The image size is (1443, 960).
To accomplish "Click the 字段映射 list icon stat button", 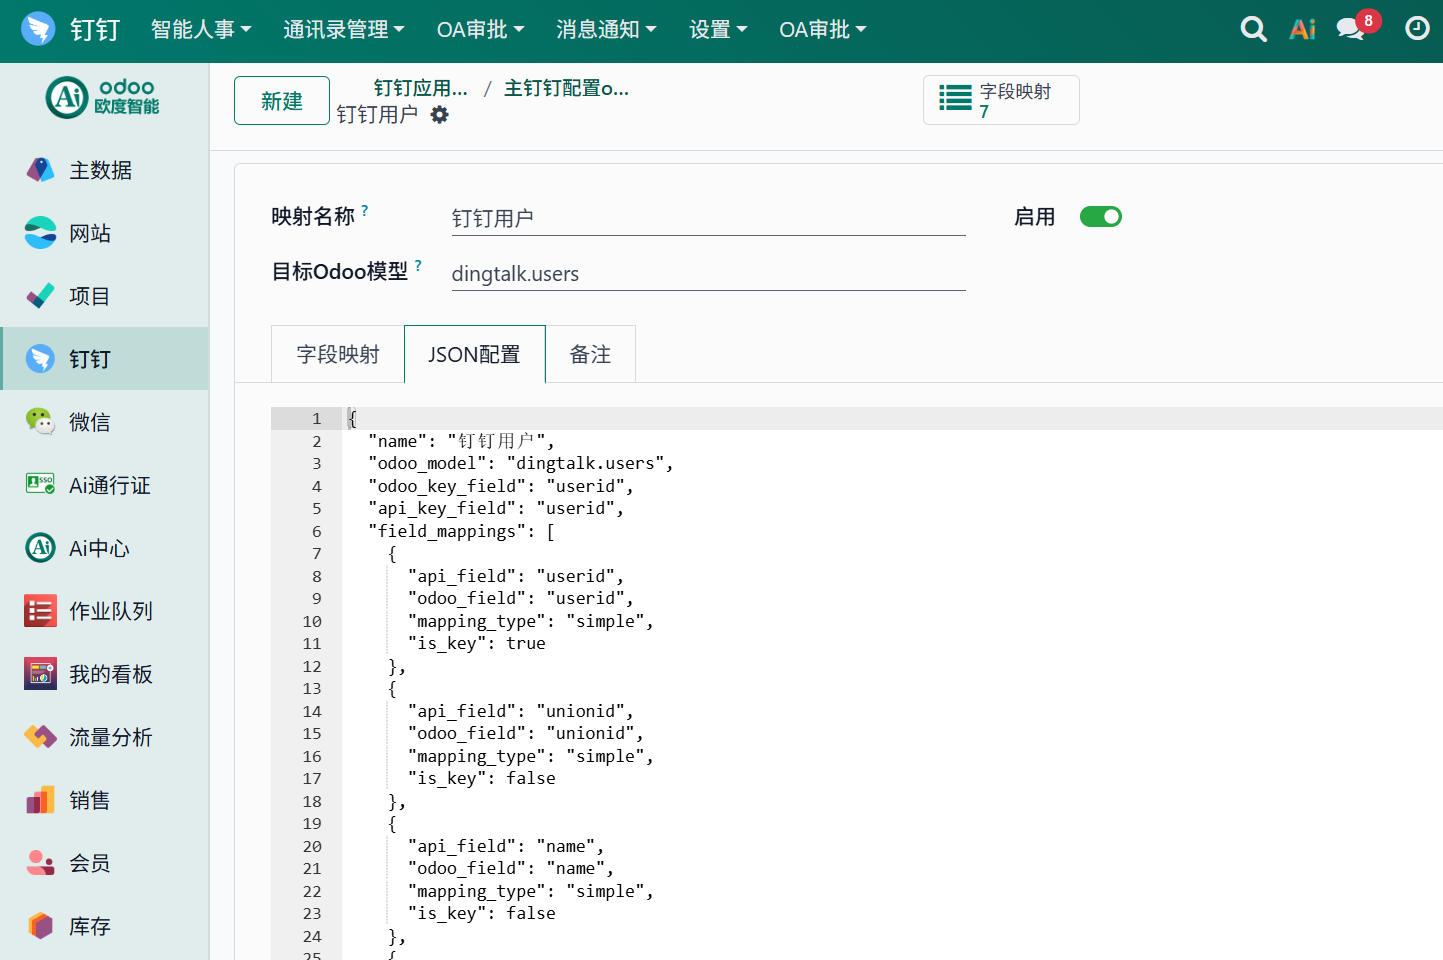I will pos(1001,100).
